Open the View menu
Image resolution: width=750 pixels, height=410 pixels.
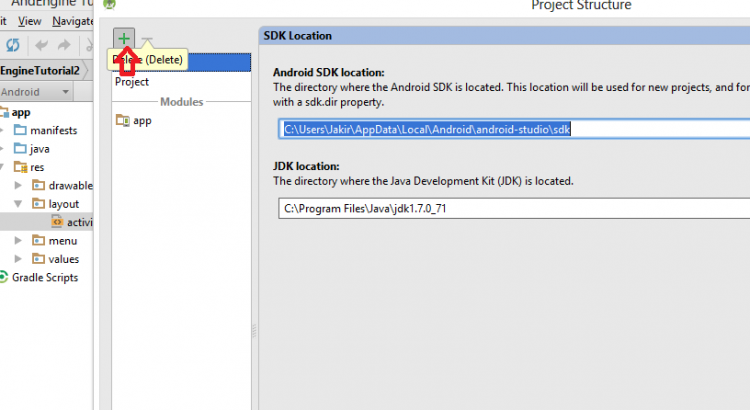(30, 20)
